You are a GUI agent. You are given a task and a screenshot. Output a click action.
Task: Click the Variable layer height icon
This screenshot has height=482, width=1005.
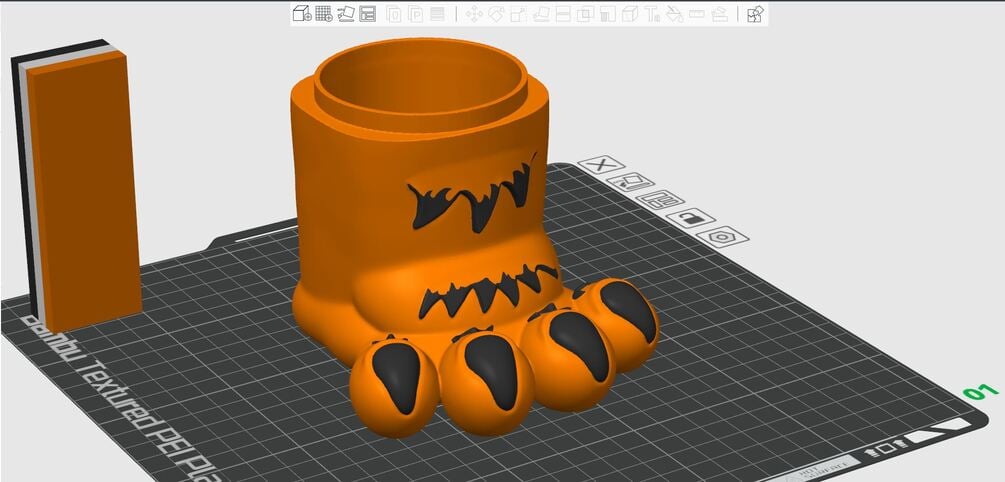click(437, 13)
